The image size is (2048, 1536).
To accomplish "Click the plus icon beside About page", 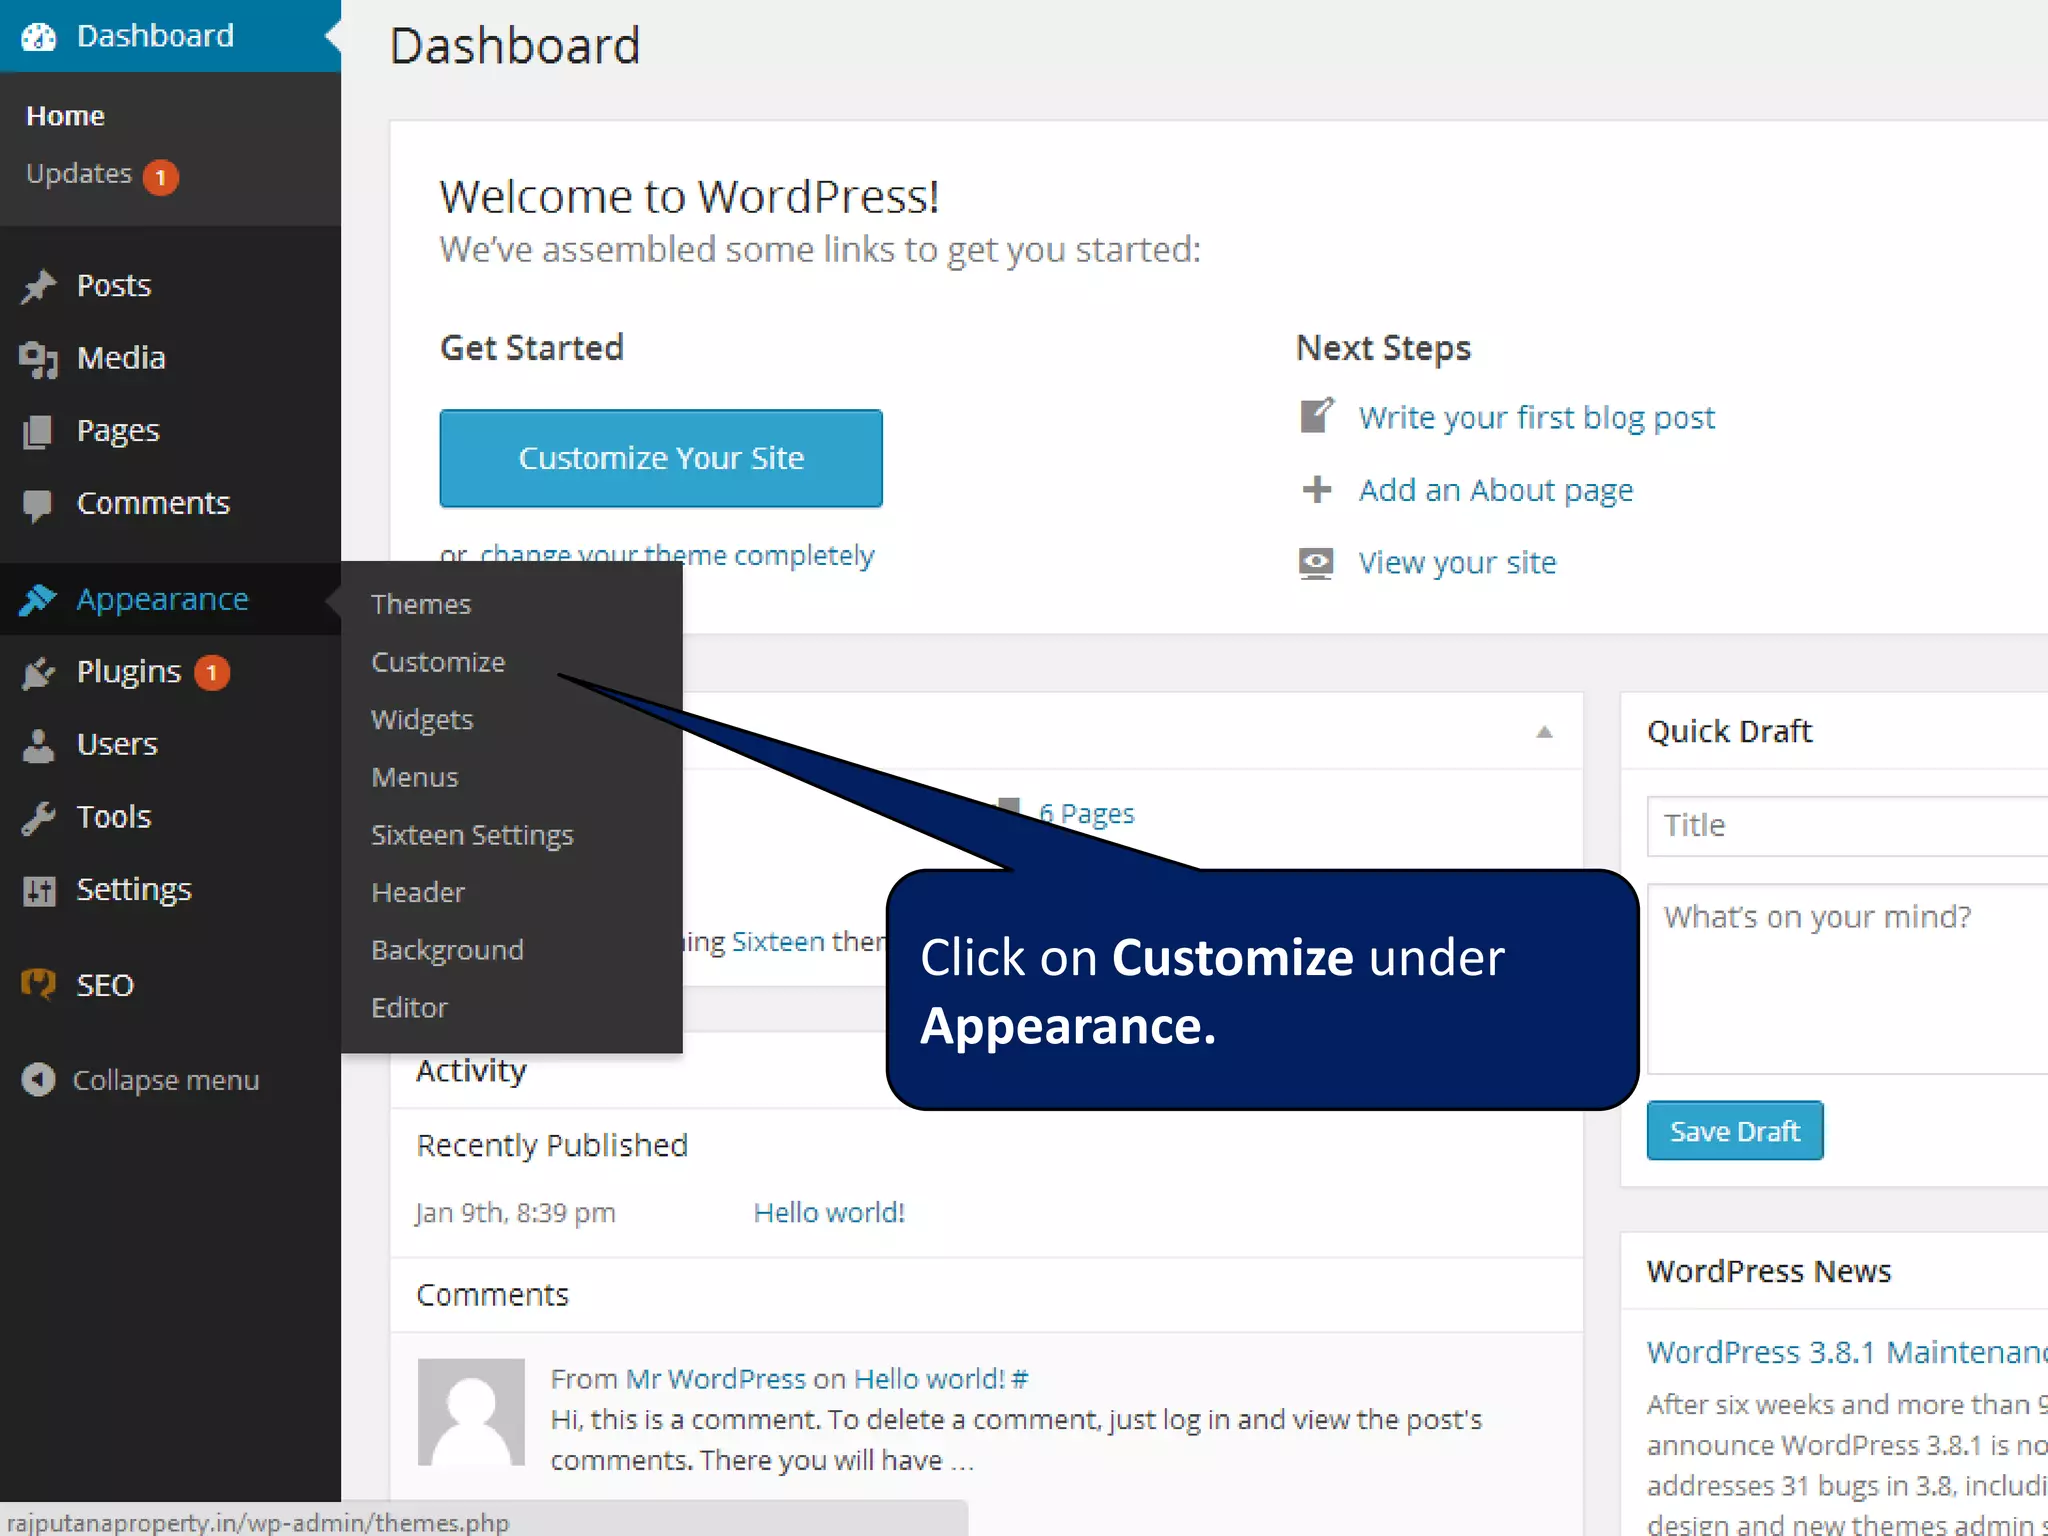I will 1317,489.
